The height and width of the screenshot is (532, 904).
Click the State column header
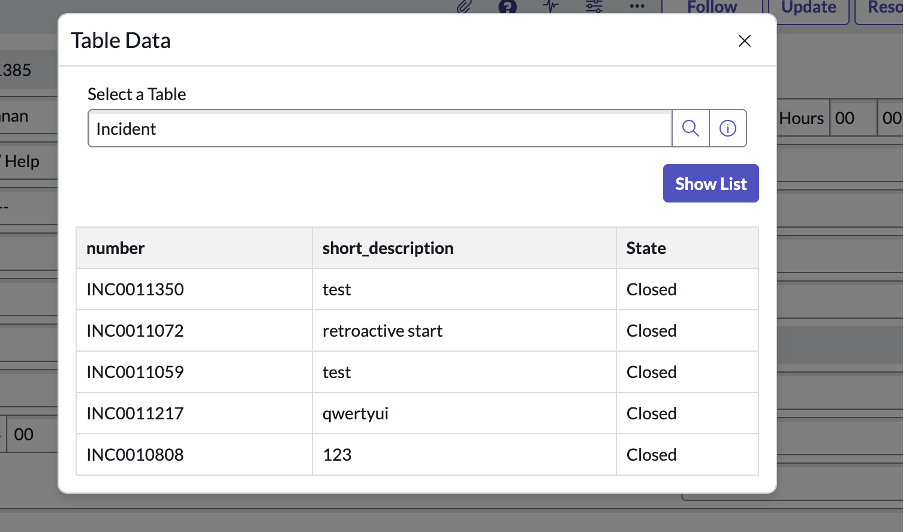coord(687,248)
